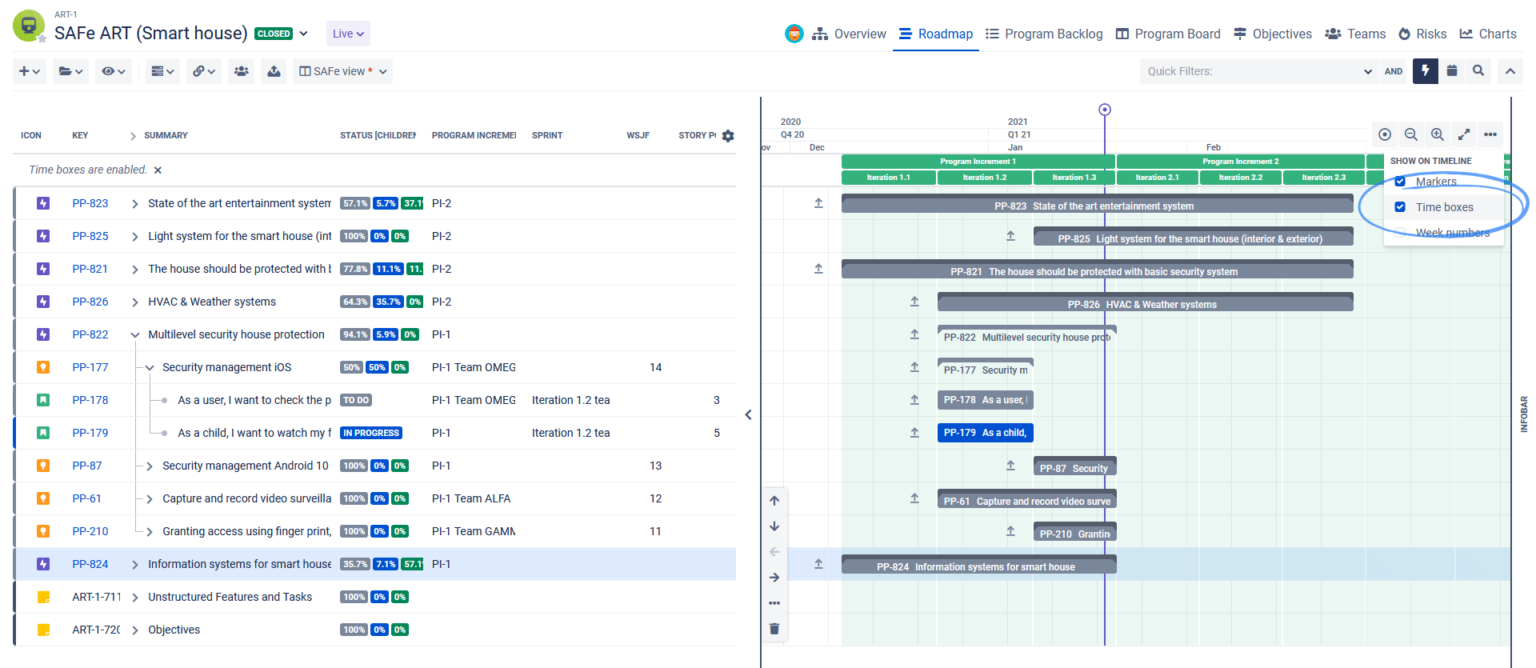Zoom in on the timeline with magnifier plus
Screen dimensions: 1536x668
[x=1436, y=133]
